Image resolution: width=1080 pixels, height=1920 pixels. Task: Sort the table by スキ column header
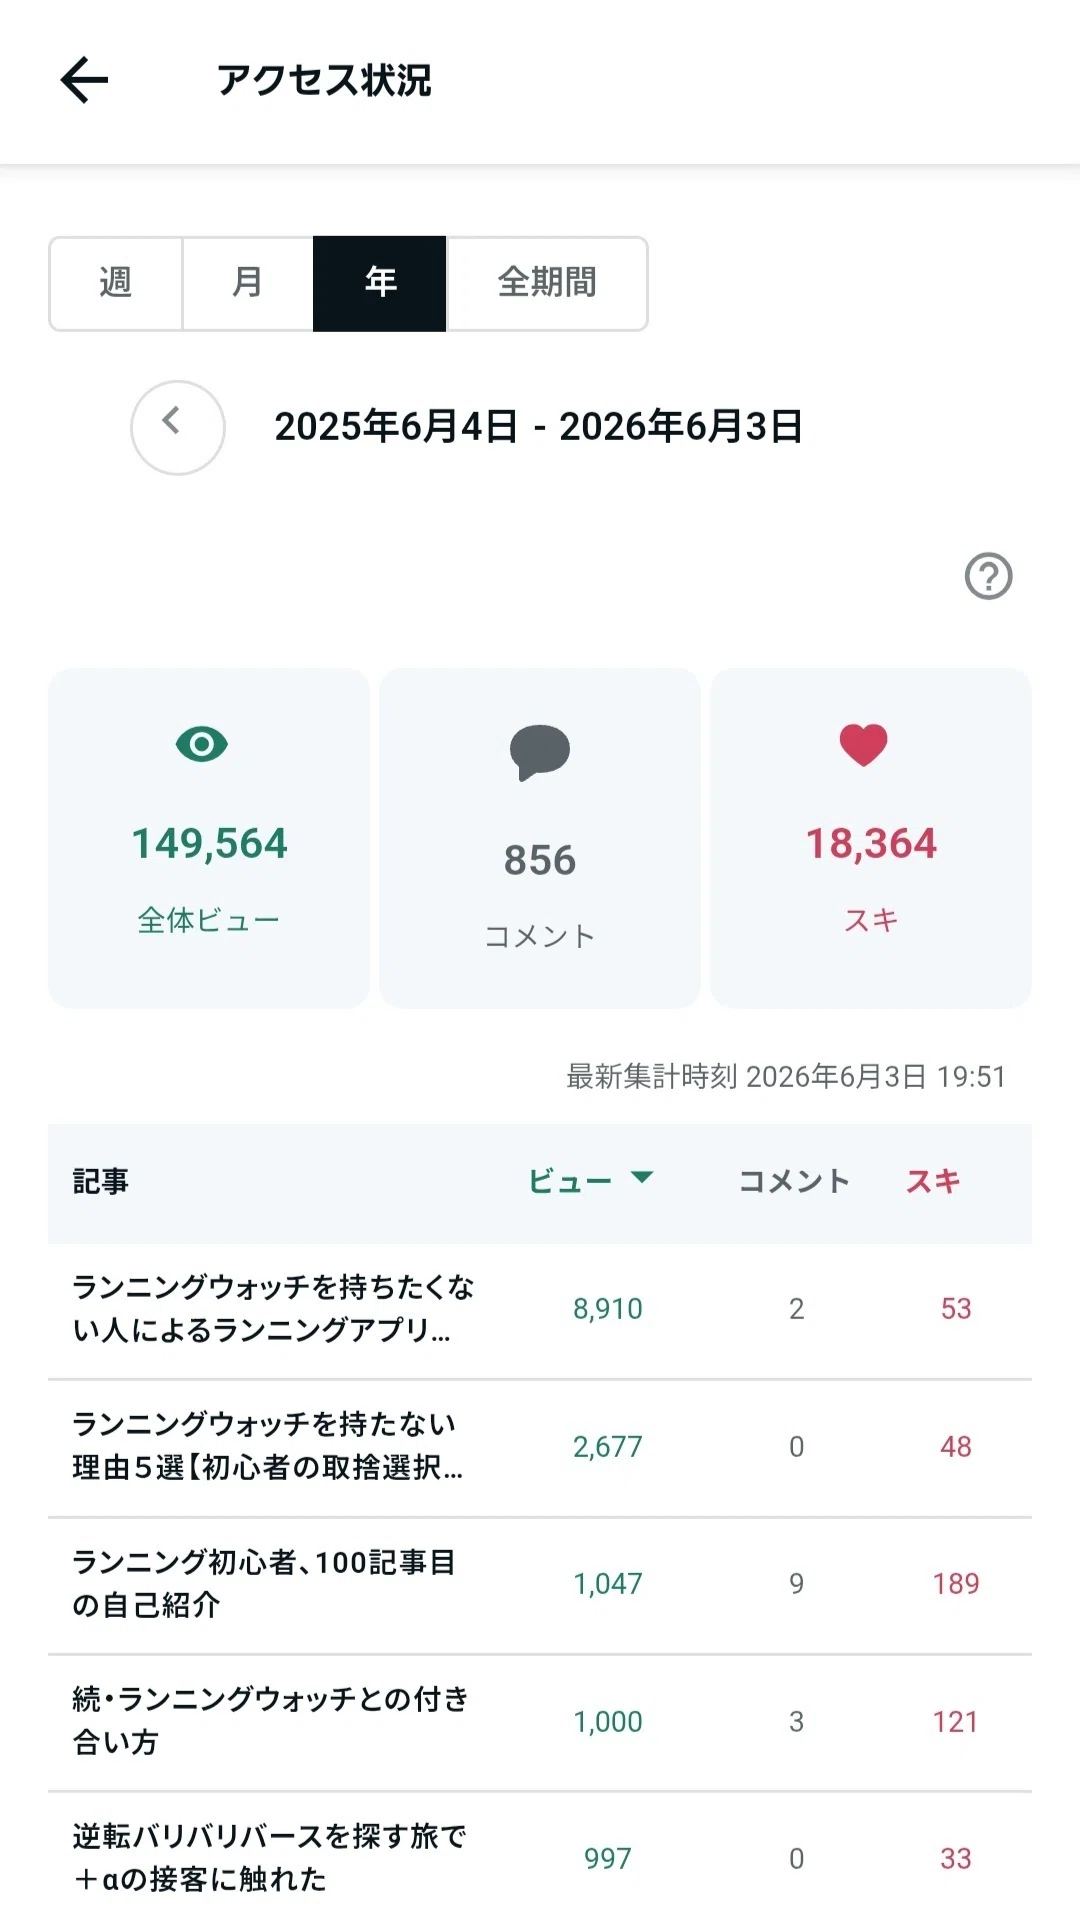933,1181
